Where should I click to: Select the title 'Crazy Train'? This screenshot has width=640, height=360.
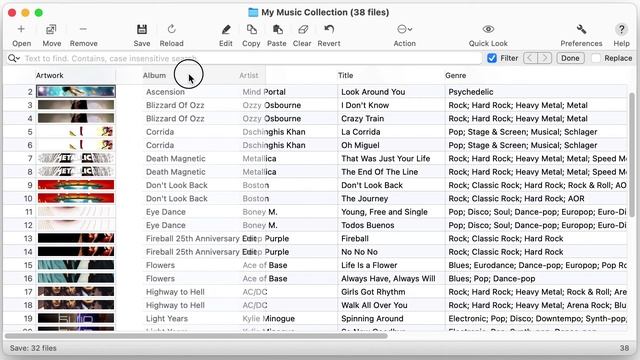tap(362, 118)
